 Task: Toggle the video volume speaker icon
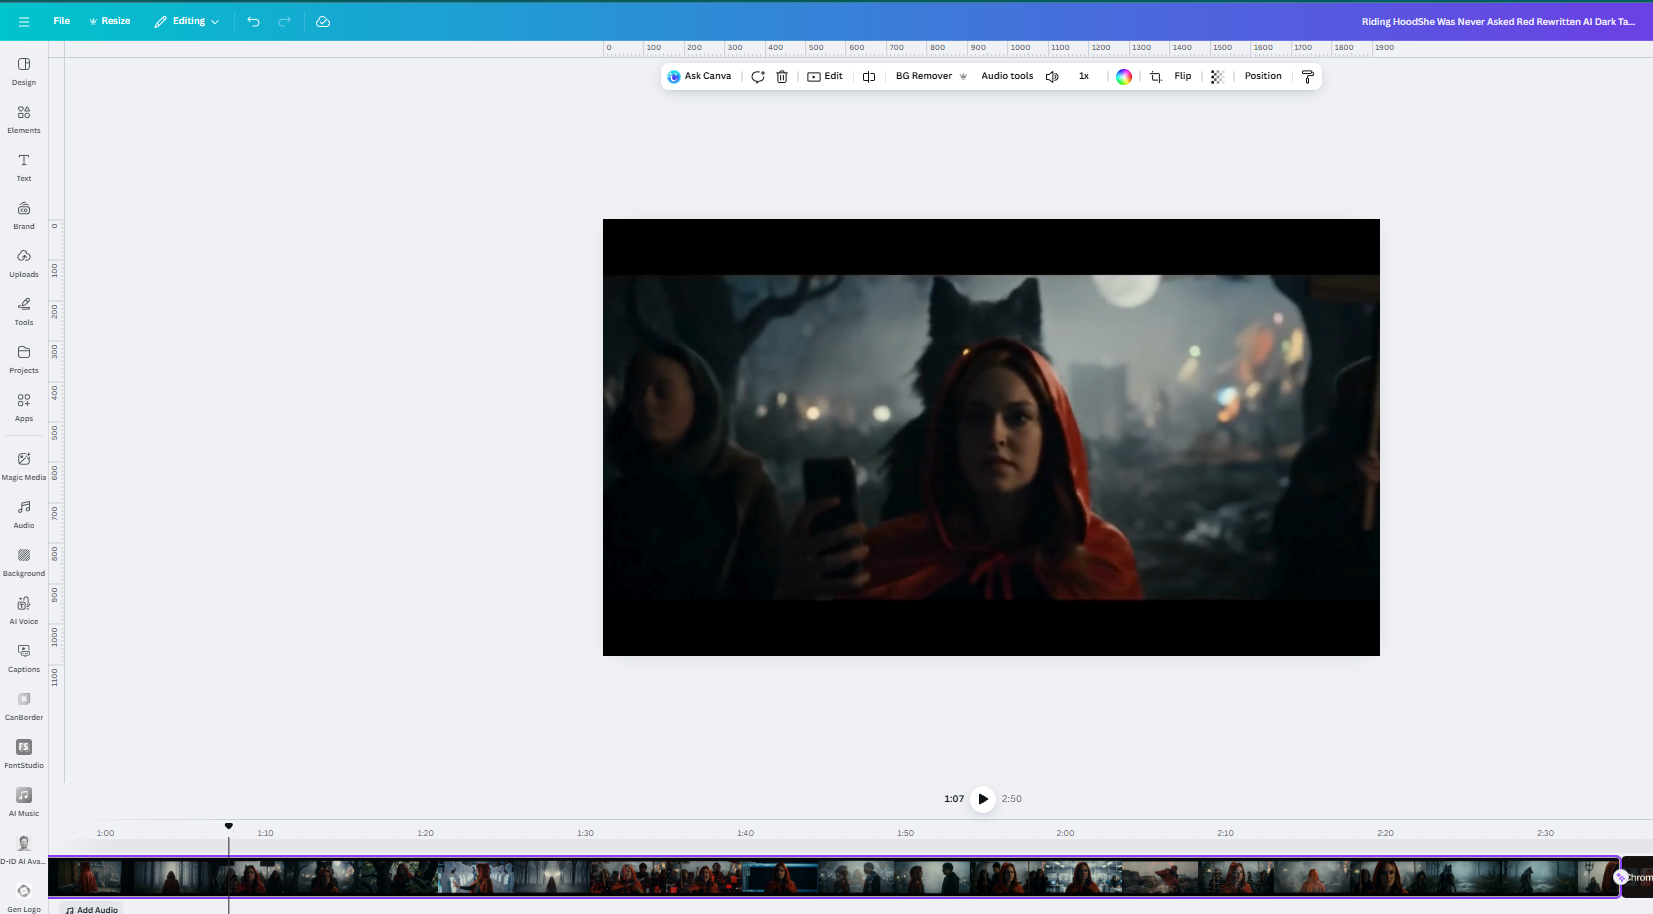(x=1052, y=77)
